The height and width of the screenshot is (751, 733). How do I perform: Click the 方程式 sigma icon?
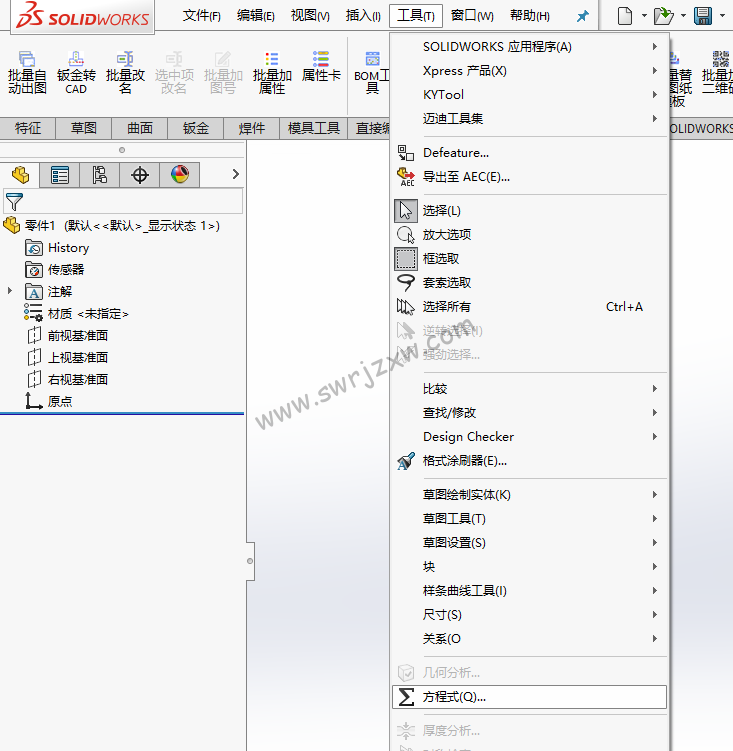tap(406, 697)
